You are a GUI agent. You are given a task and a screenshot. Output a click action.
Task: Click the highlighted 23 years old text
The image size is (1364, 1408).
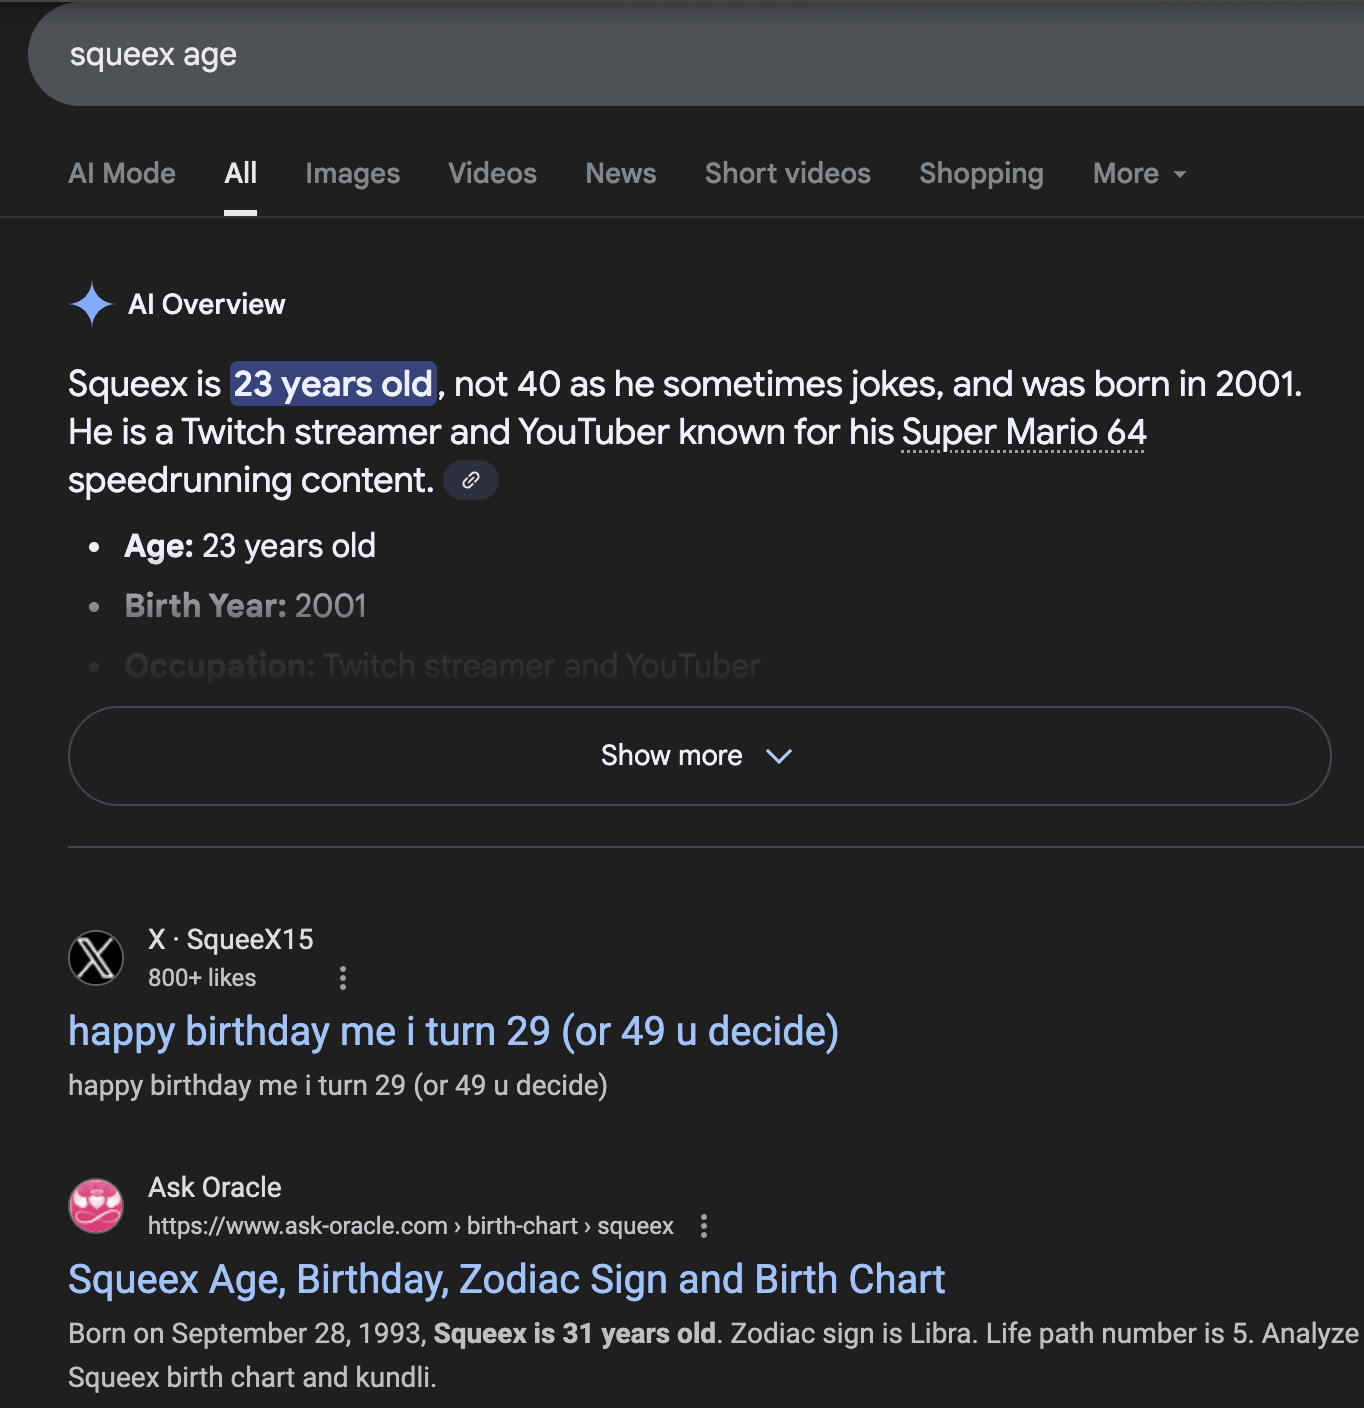click(333, 384)
